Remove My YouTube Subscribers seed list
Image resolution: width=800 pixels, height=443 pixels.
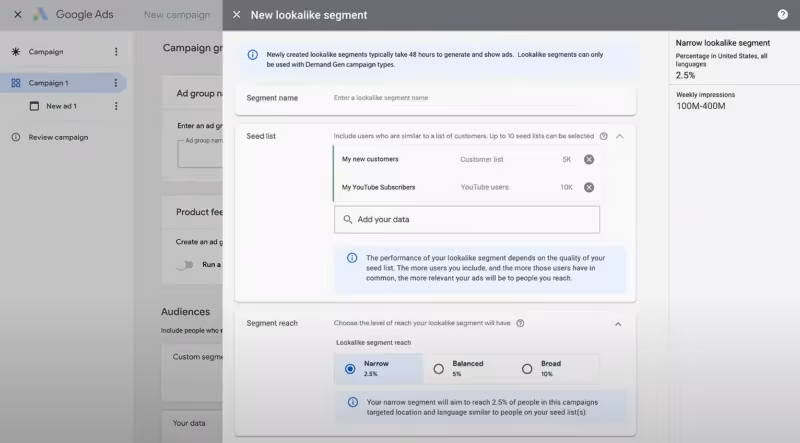click(x=589, y=187)
